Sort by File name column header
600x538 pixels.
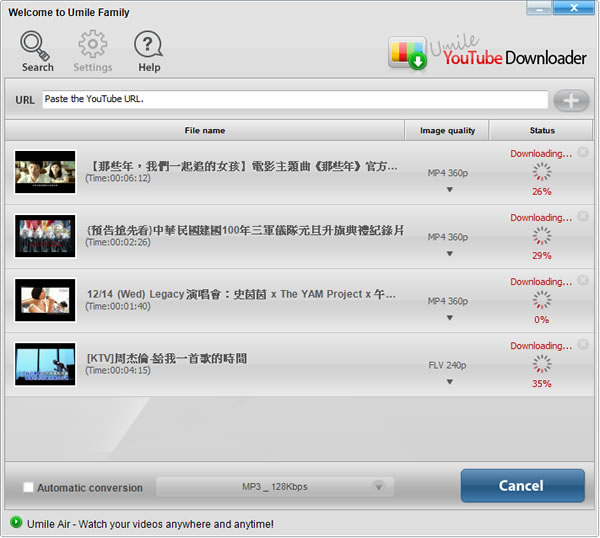(x=205, y=130)
